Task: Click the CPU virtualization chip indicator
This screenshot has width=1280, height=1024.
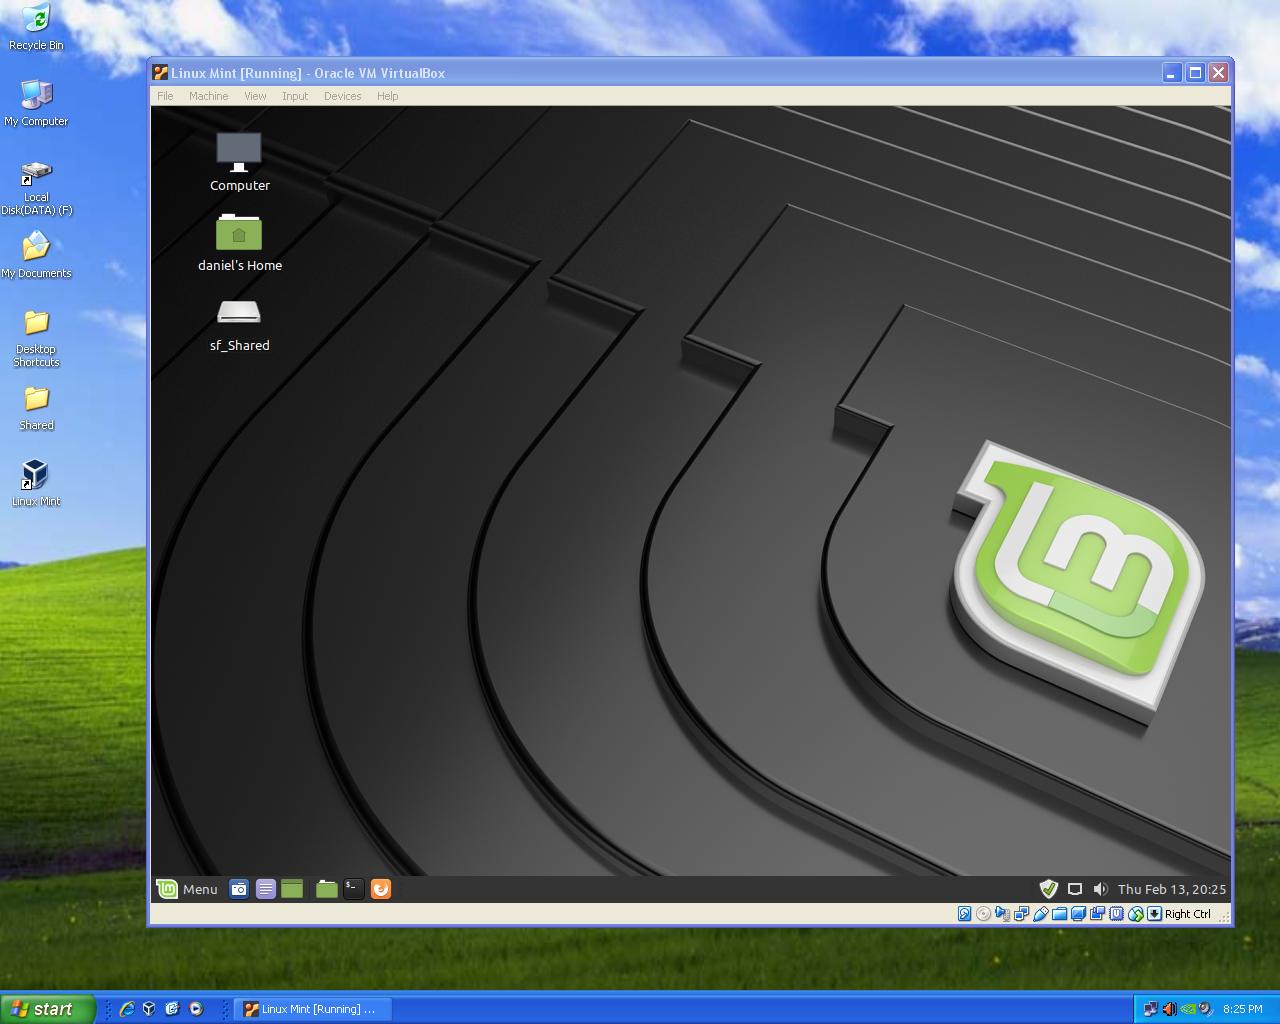Action: click(x=1116, y=914)
